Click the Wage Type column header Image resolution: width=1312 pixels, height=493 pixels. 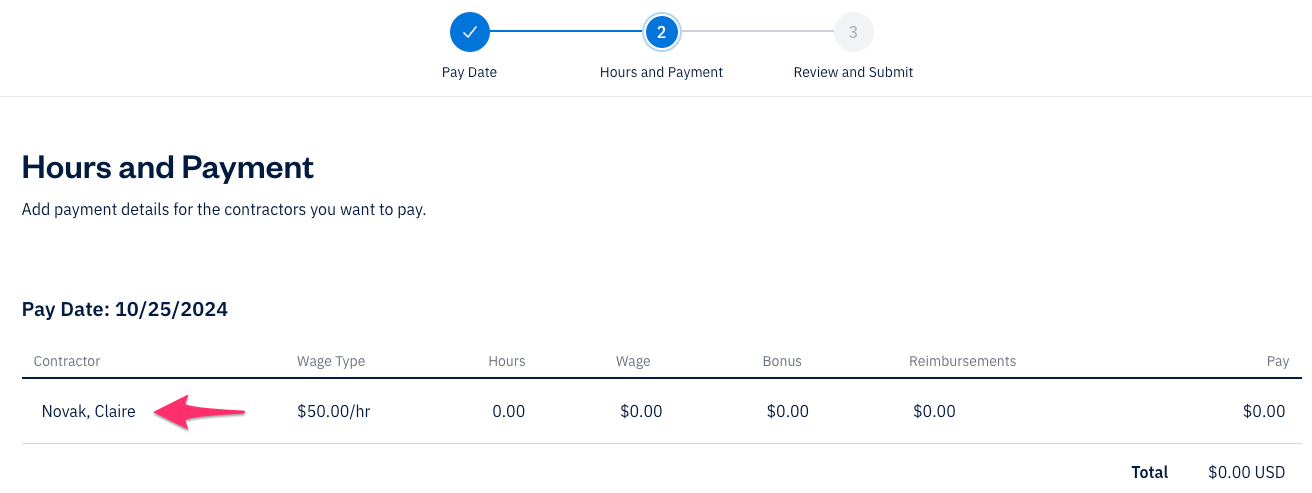pos(331,361)
